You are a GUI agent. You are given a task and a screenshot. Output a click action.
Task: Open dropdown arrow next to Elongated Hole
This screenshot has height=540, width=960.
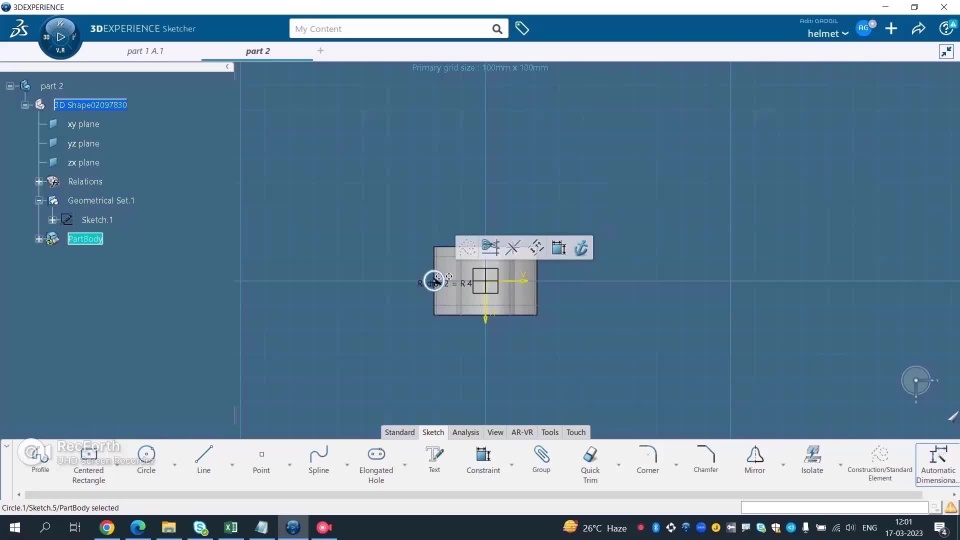[405, 465]
